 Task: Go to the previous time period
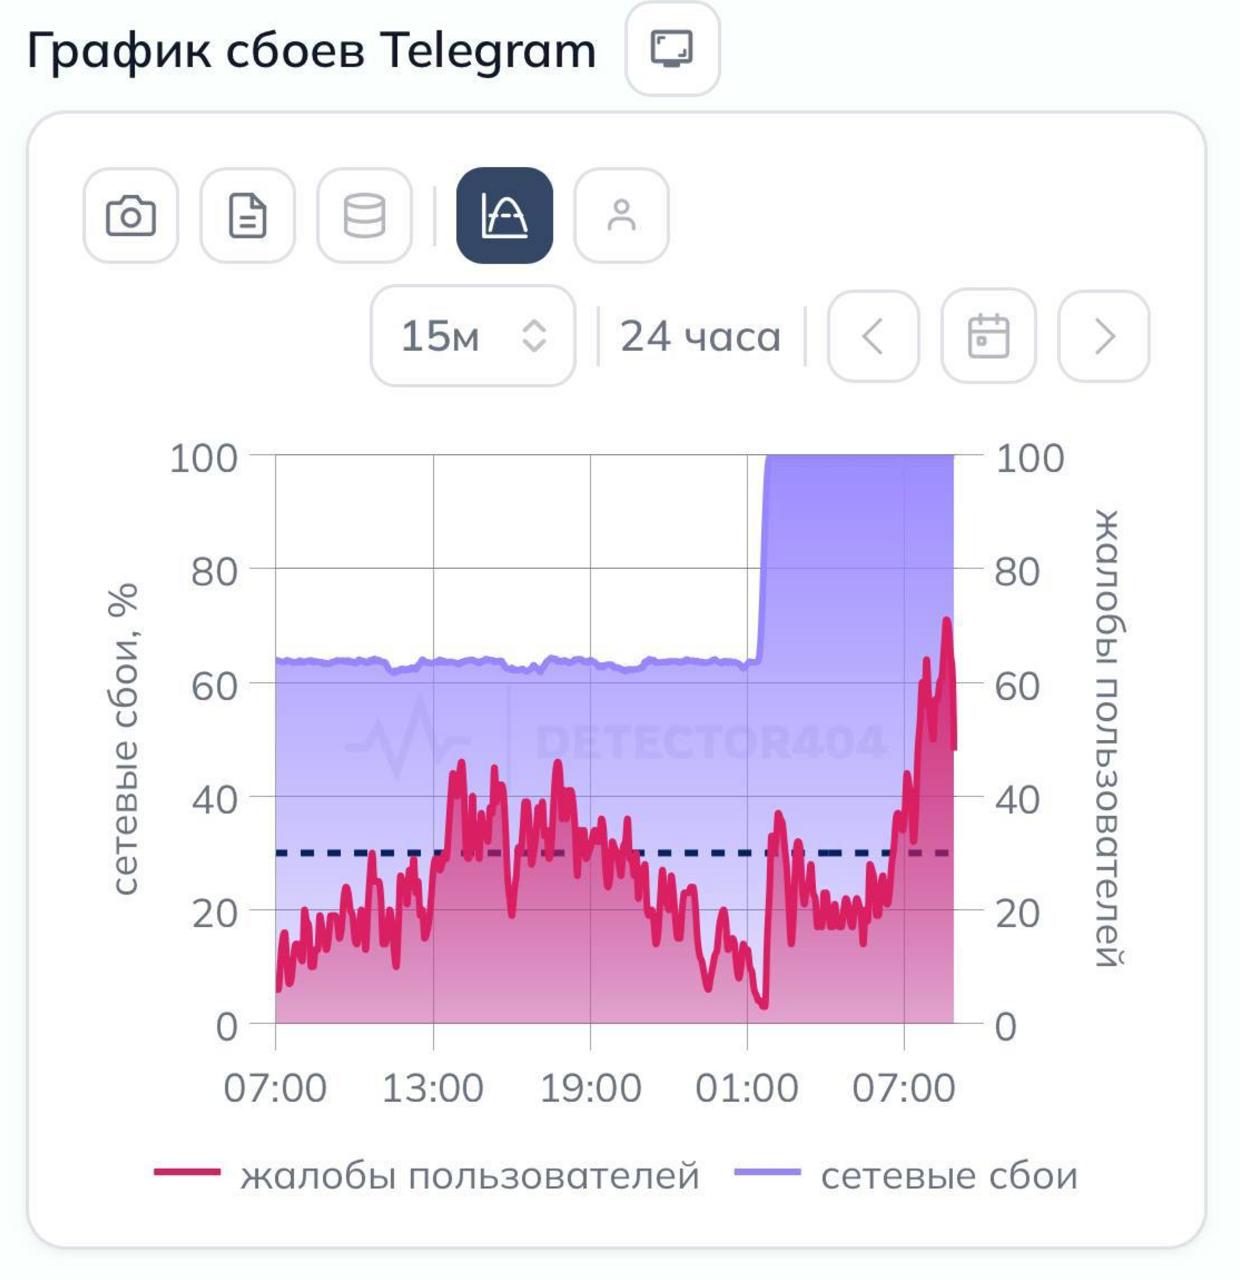tap(873, 336)
